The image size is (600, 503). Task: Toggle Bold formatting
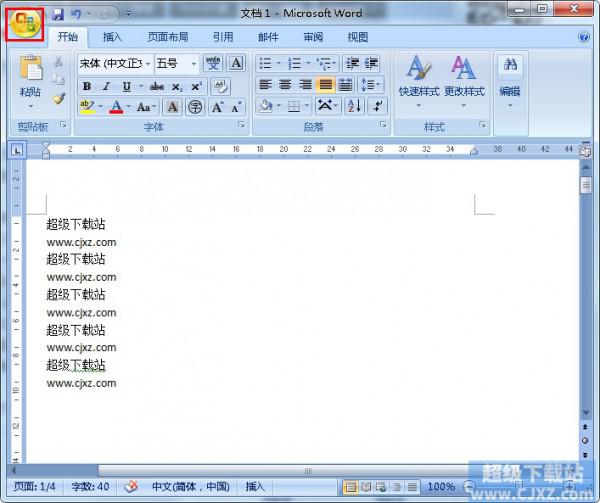pos(87,86)
